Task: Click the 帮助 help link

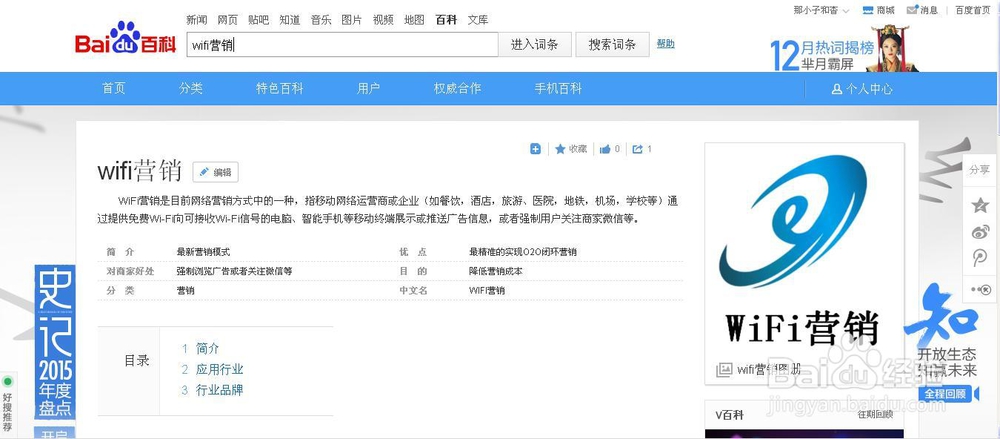Action: coord(665,44)
